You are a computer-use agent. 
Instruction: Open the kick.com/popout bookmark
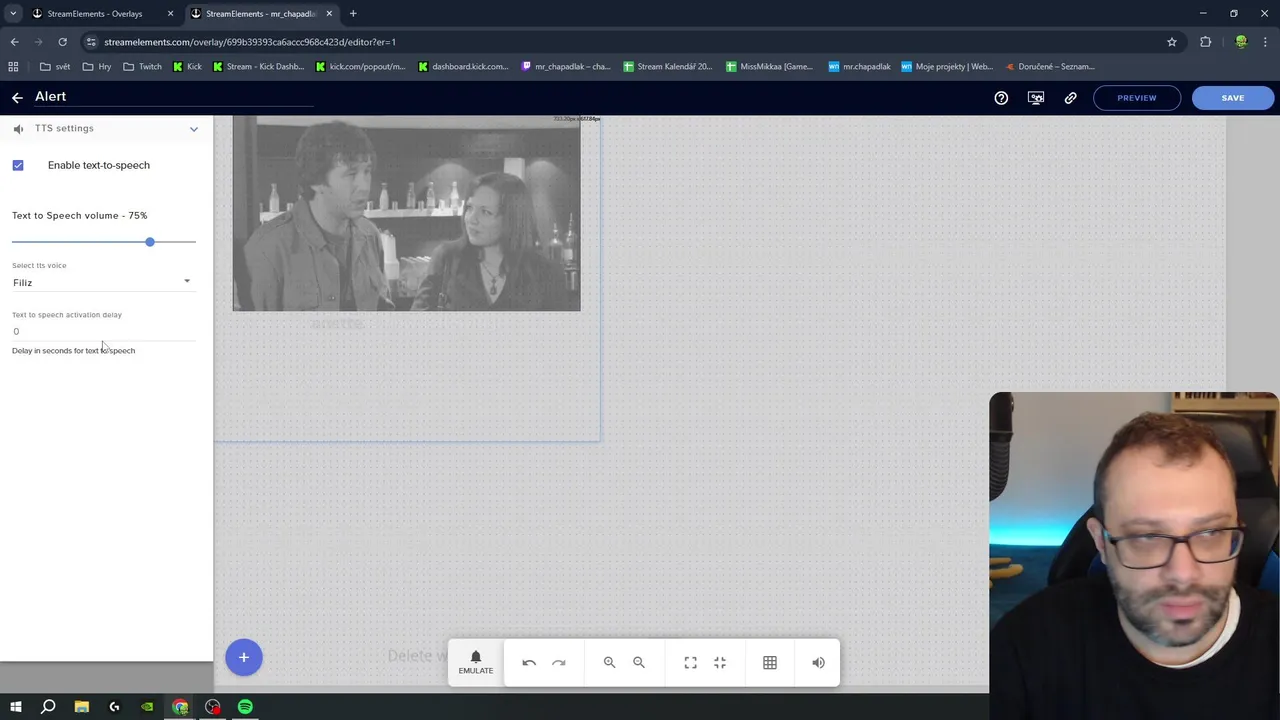(360, 67)
